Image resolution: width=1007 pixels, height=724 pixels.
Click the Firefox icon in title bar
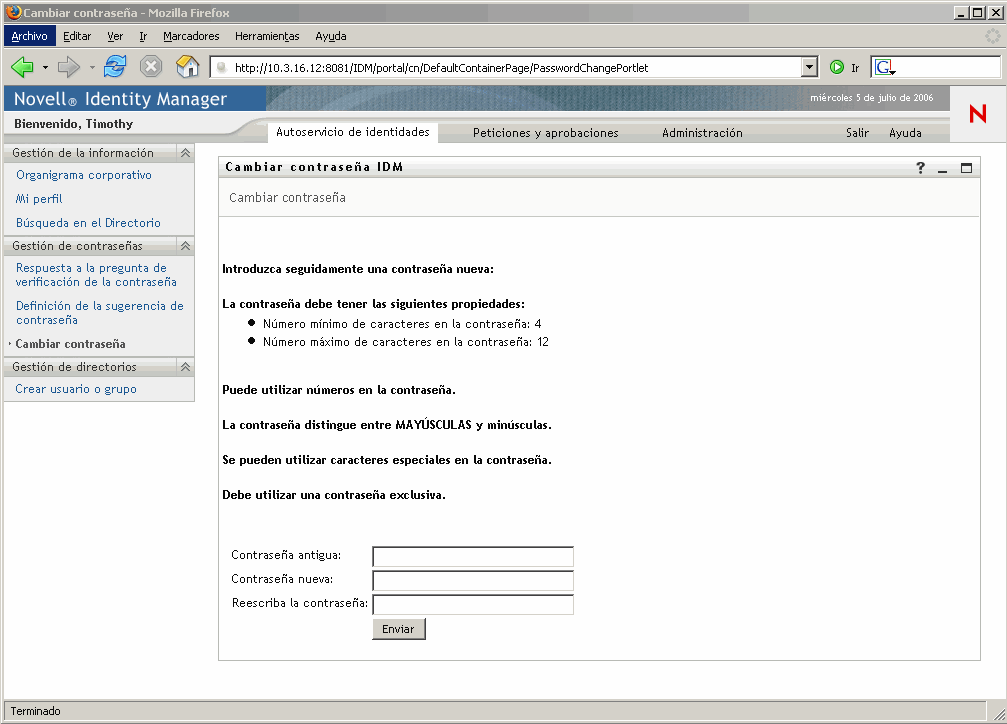pos(13,12)
